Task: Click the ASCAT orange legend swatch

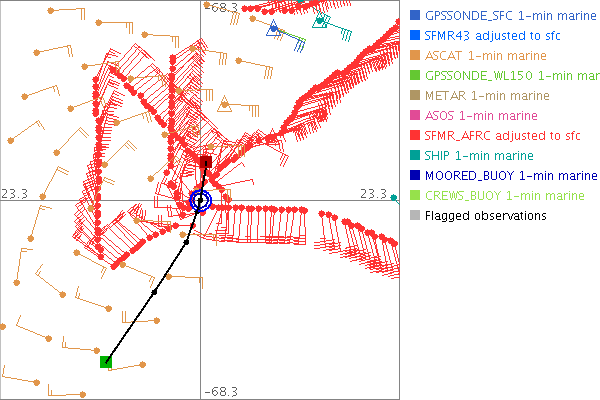Action: 414,56
